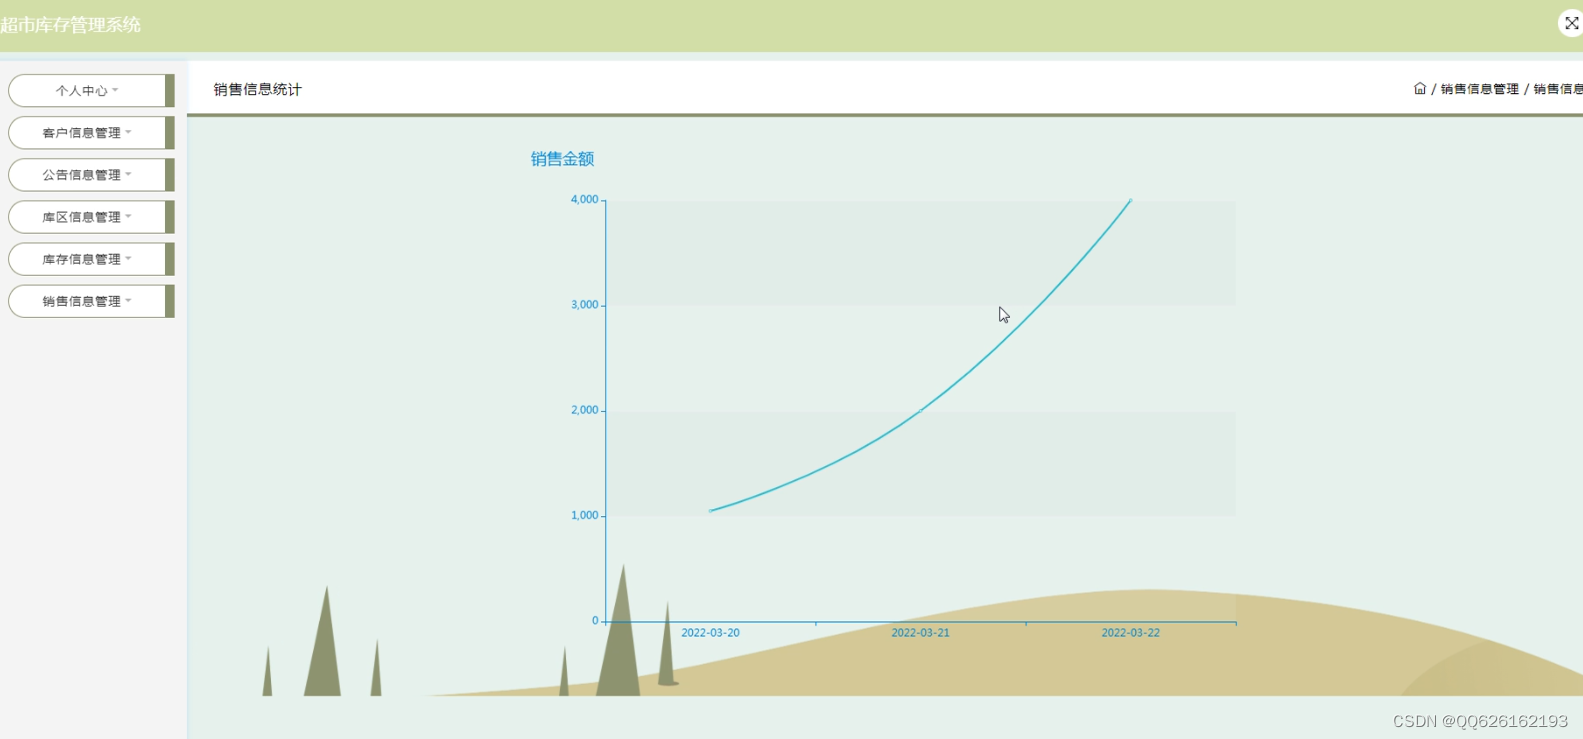Open the 库区信息管理 menu
1583x739 pixels.
click(91, 217)
